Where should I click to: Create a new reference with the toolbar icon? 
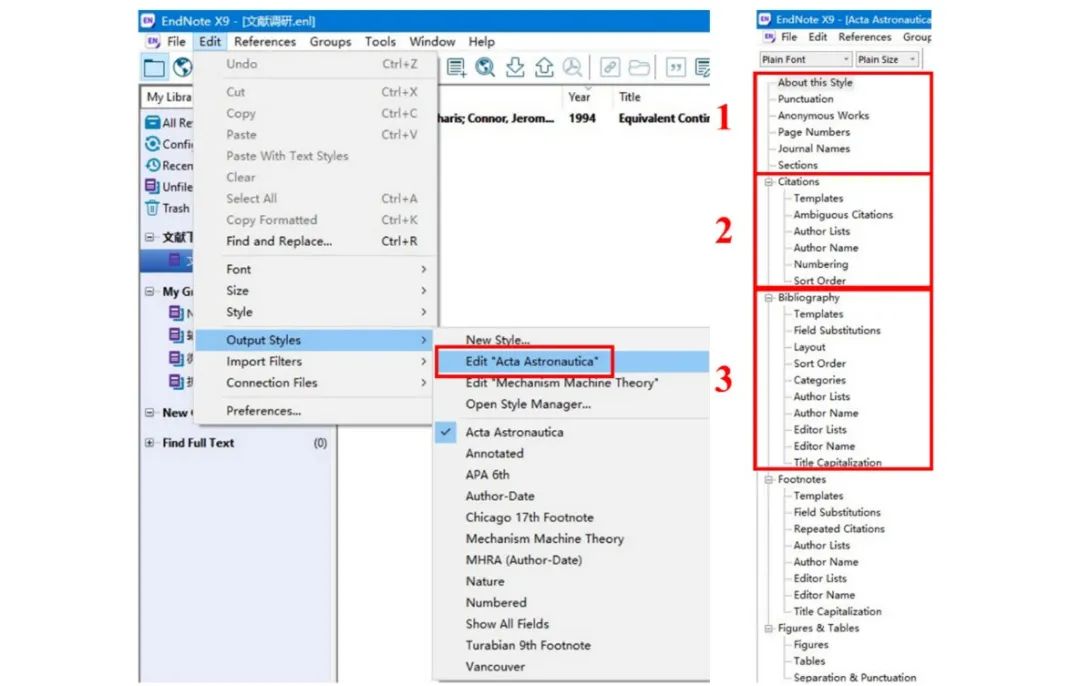point(456,67)
